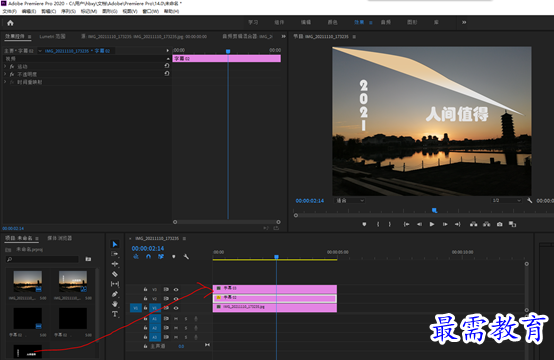Select the 字幕 02 clip on V2
This screenshot has height=360, width=554.
coord(275,298)
